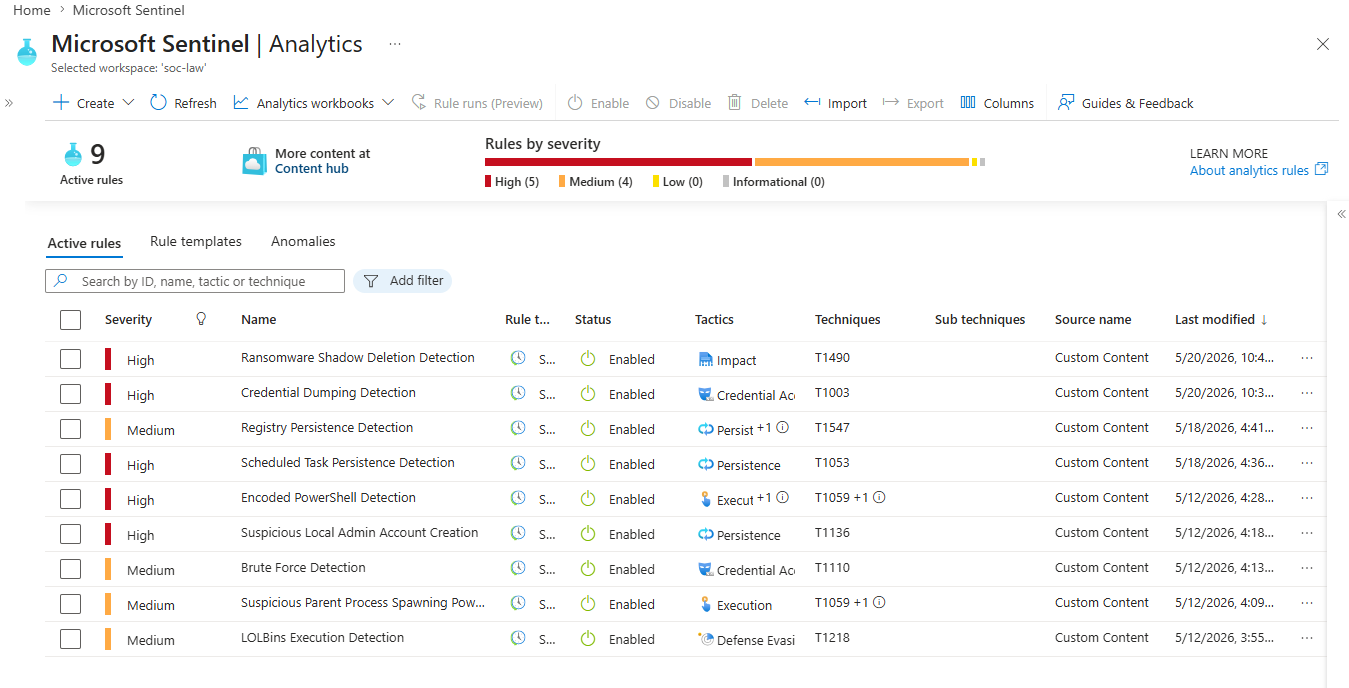Viewport: 1349px width, 688px height.
Task: Expand the left navigation menu chevrons
Action: point(9,103)
